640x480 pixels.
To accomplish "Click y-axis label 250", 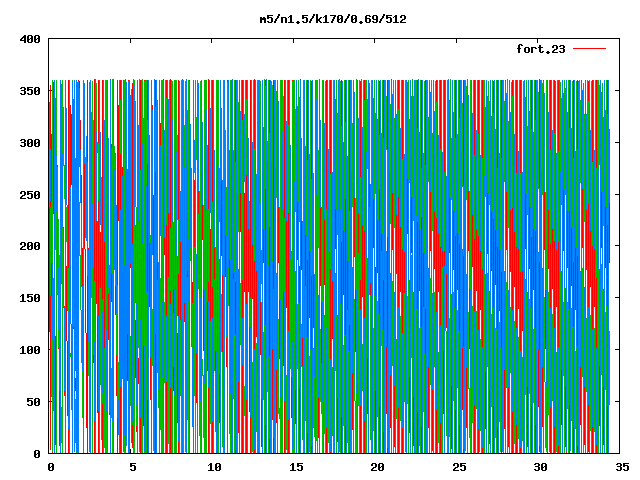I will [30, 195].
